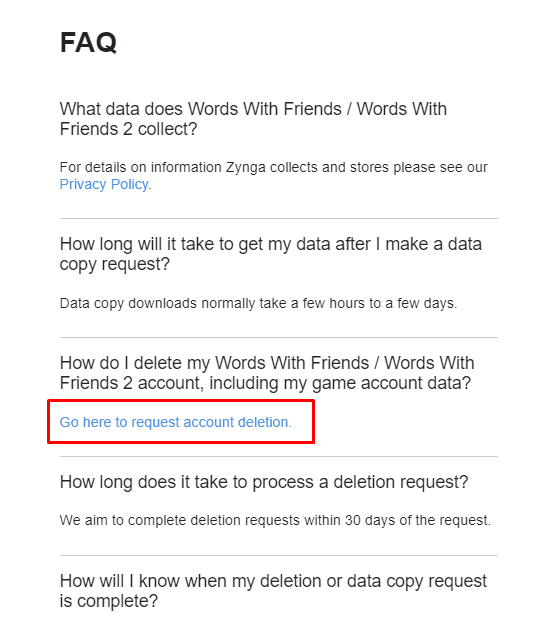Click the divider line above the deletion question
Screen dimensions: 556x620
(279, 338)
